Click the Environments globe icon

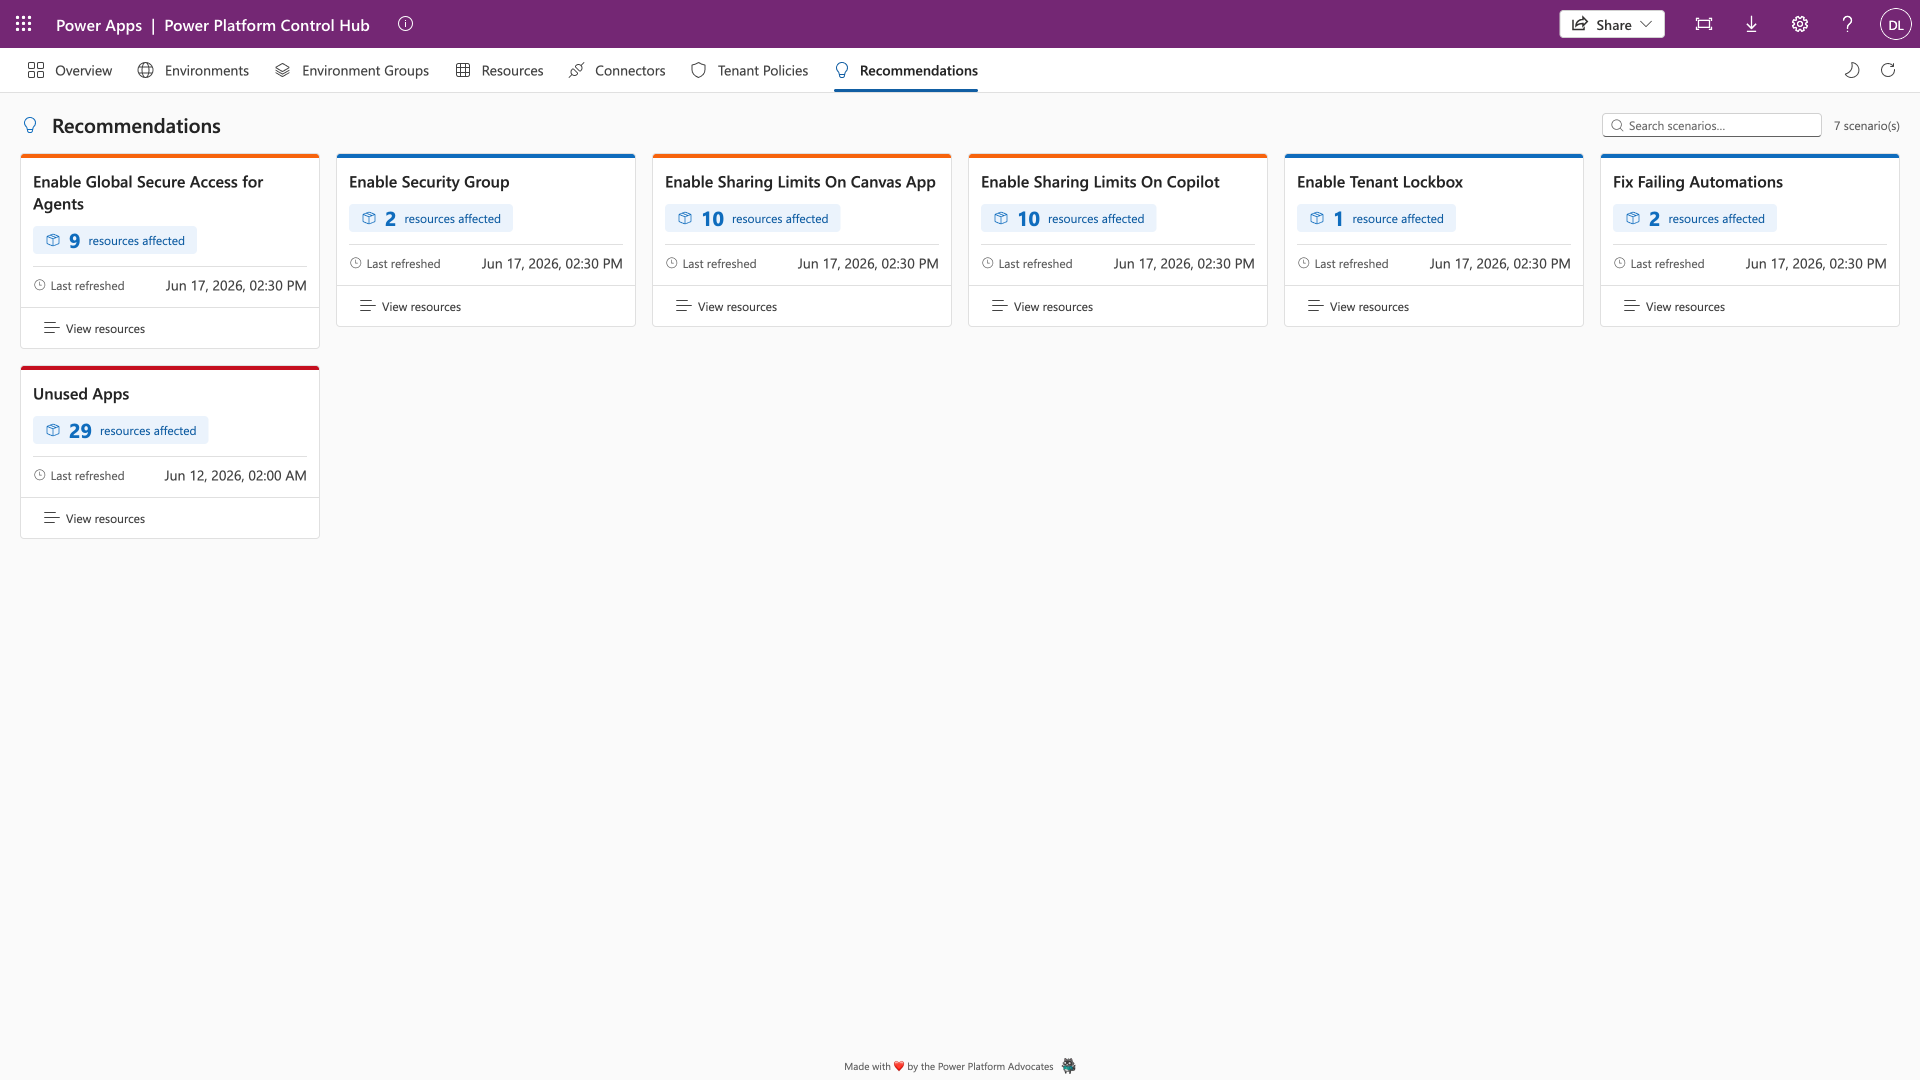pyautogui.click(x=146, y=70)
